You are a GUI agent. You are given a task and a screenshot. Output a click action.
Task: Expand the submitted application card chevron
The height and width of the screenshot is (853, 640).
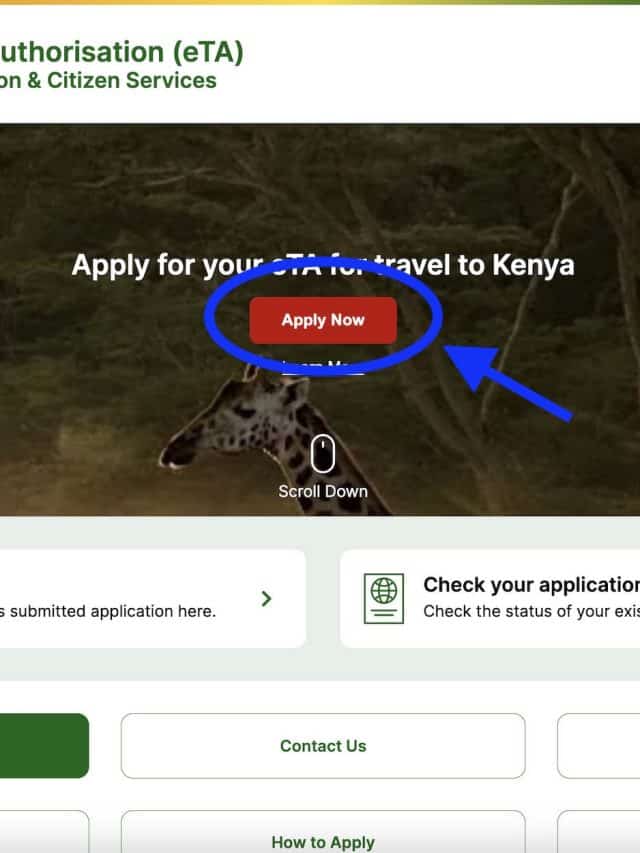point(266,598)
